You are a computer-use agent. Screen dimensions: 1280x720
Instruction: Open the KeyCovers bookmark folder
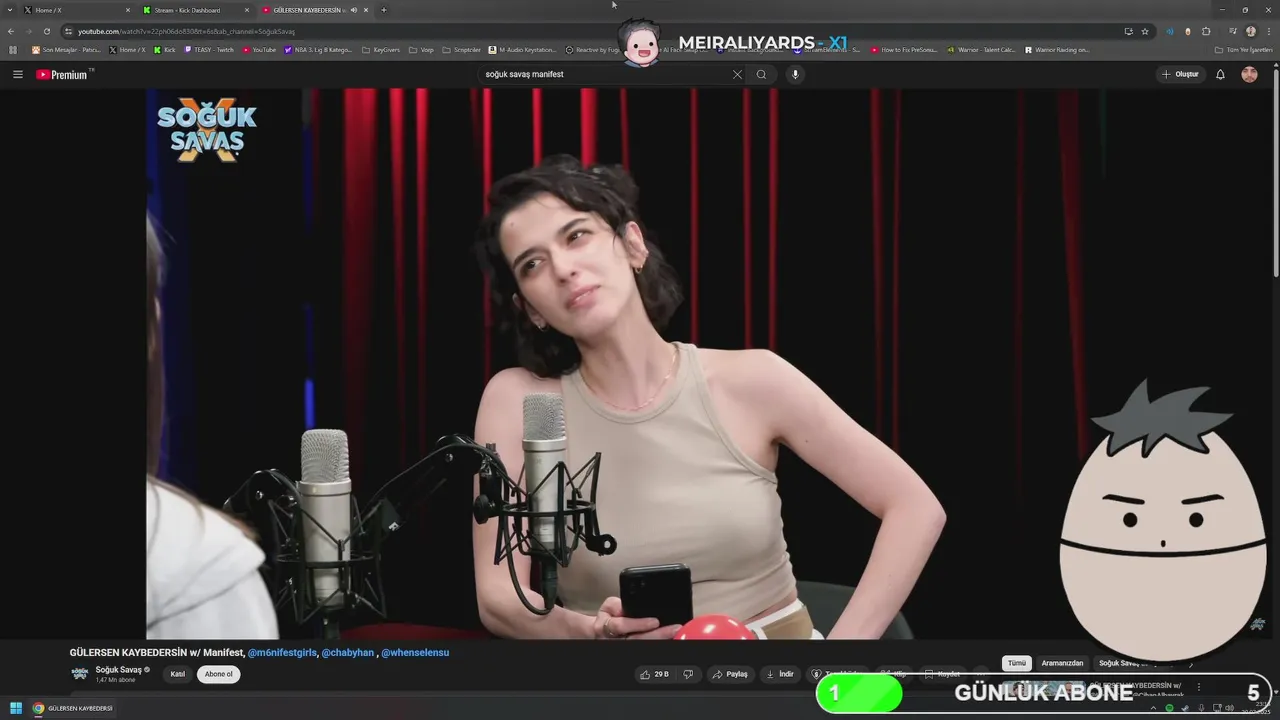[x=381, y=49]
